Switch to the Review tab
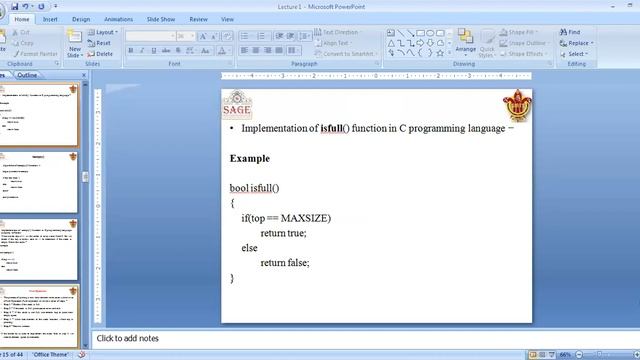Viewport: 640px width, 360px height. click(x=198, y=19)
